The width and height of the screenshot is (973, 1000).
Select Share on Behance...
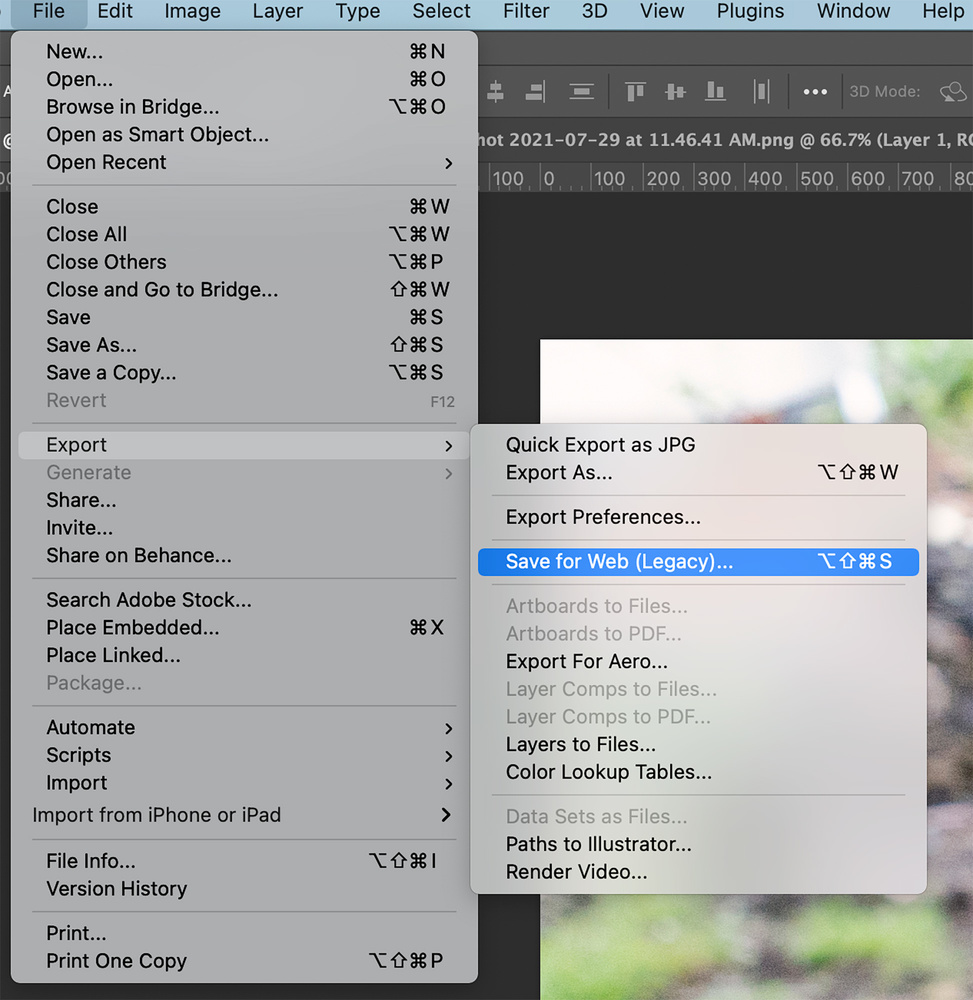[244, 556]
